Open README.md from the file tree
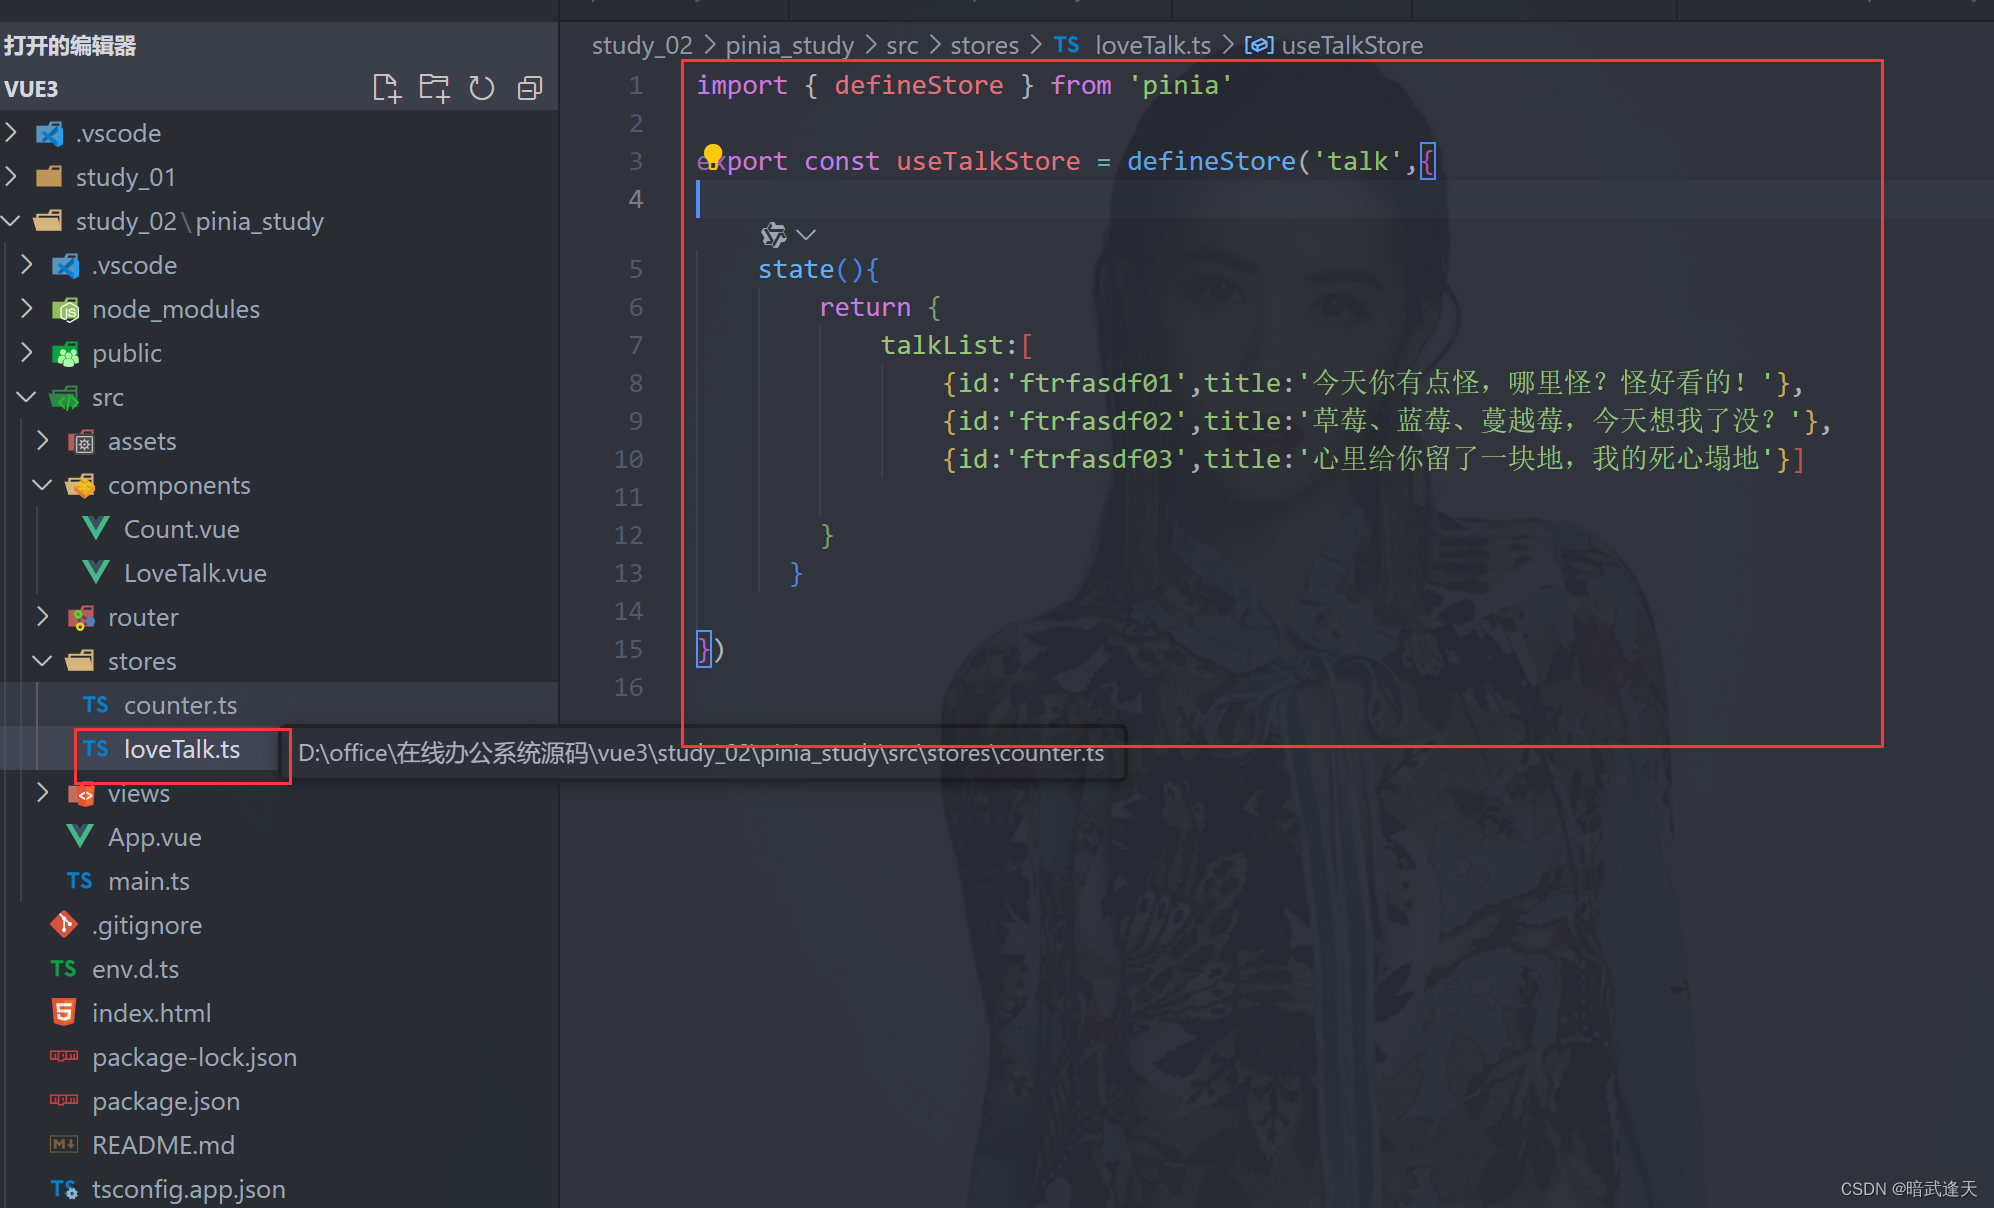 163,1145
